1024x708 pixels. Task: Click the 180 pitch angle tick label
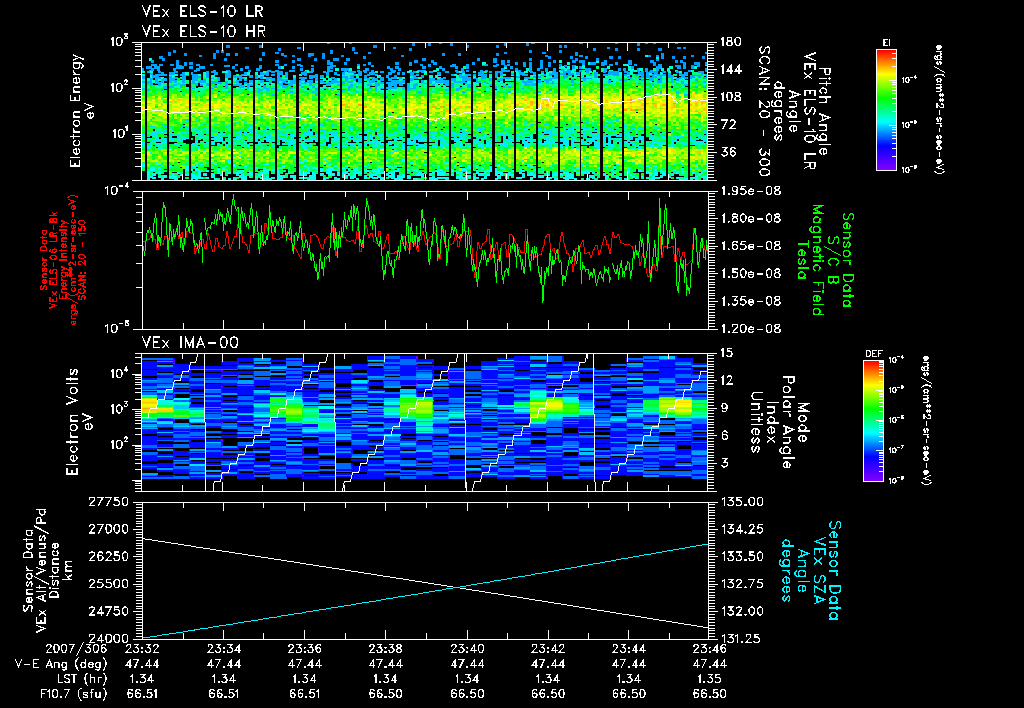pos(731,42)
